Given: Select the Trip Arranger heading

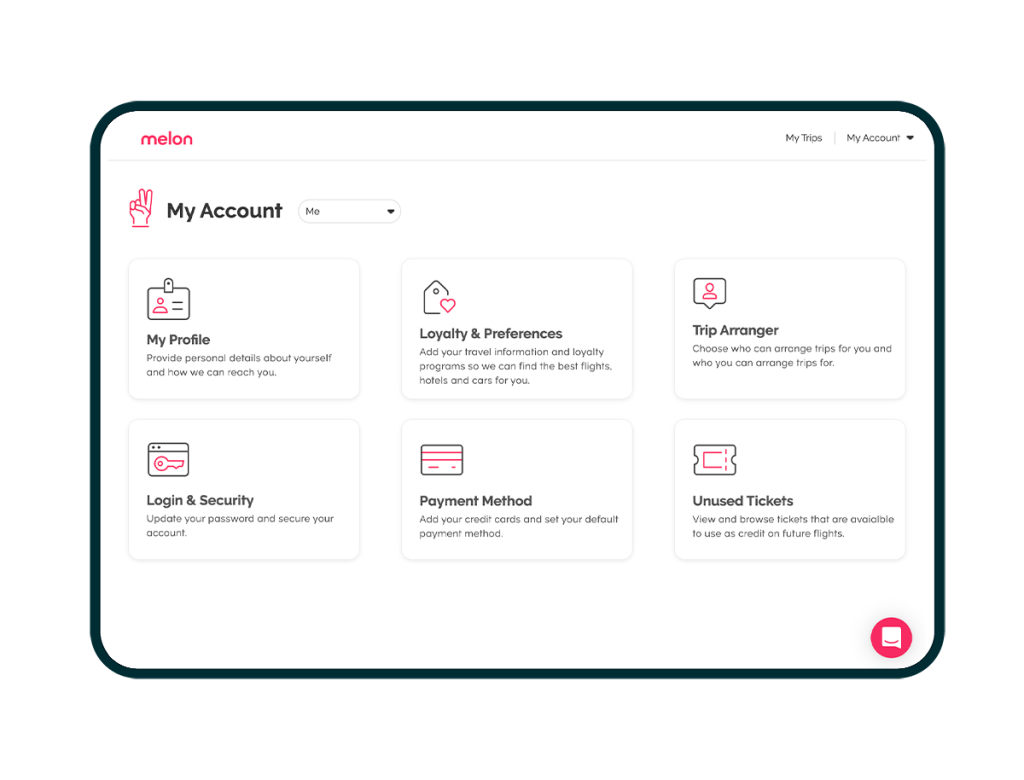Looking at the screenshot, I should pos(735,330).
